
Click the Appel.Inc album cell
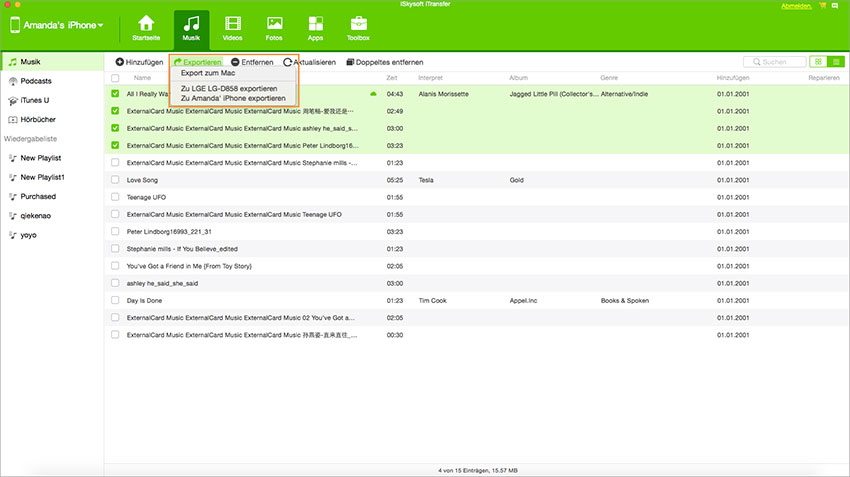coord(523,300)
